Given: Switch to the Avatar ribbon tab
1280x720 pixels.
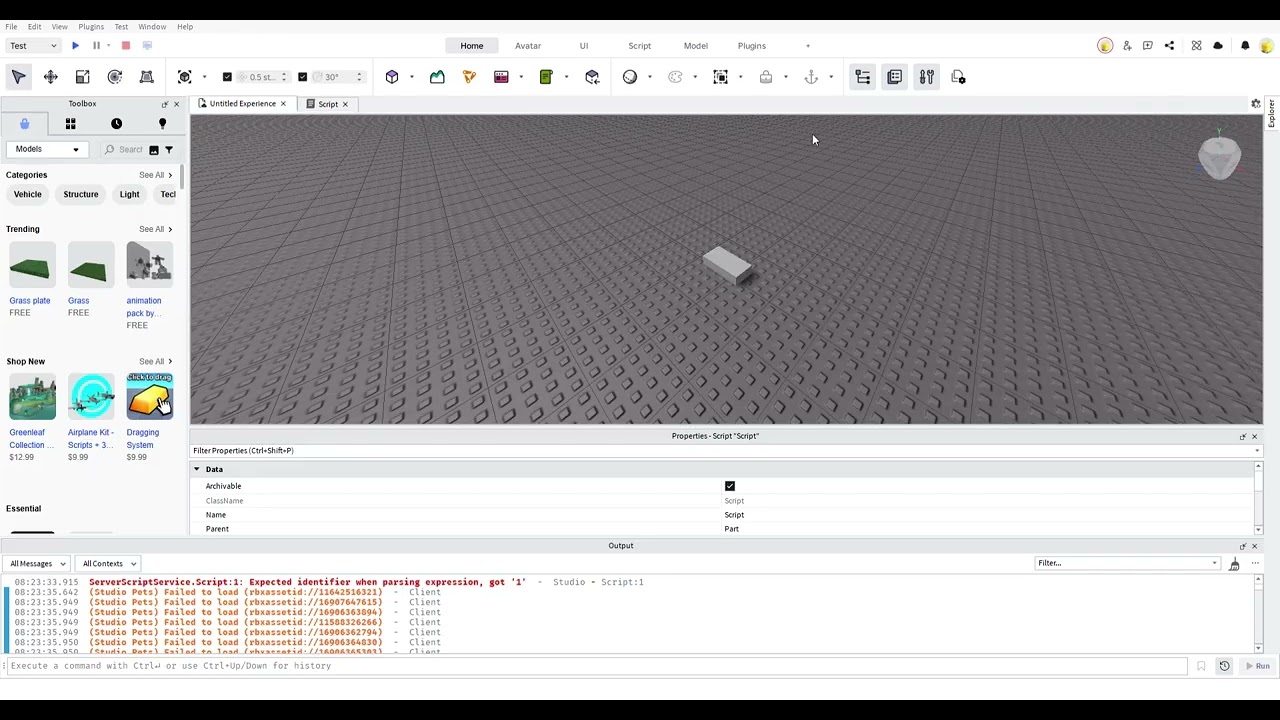Looking at the screenshot, I should 528,46.
